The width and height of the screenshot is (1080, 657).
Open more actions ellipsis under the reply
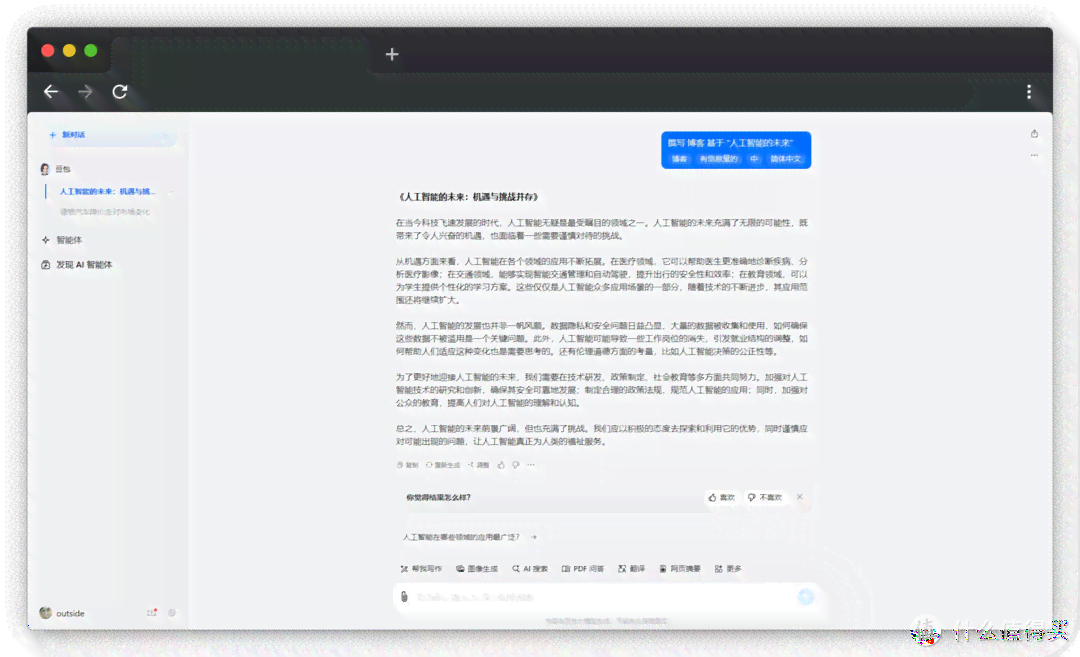(x=531, y=465)
